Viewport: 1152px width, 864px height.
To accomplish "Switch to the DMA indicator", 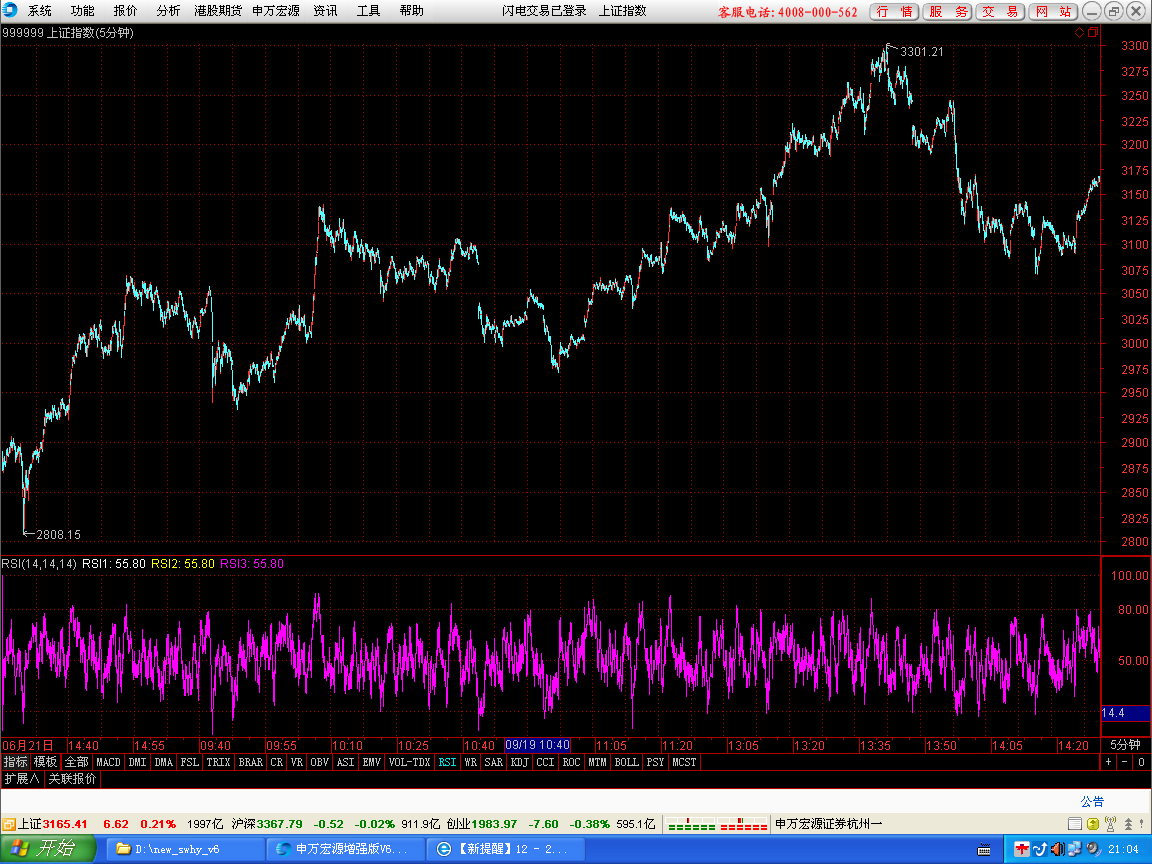I will (163, 762).
